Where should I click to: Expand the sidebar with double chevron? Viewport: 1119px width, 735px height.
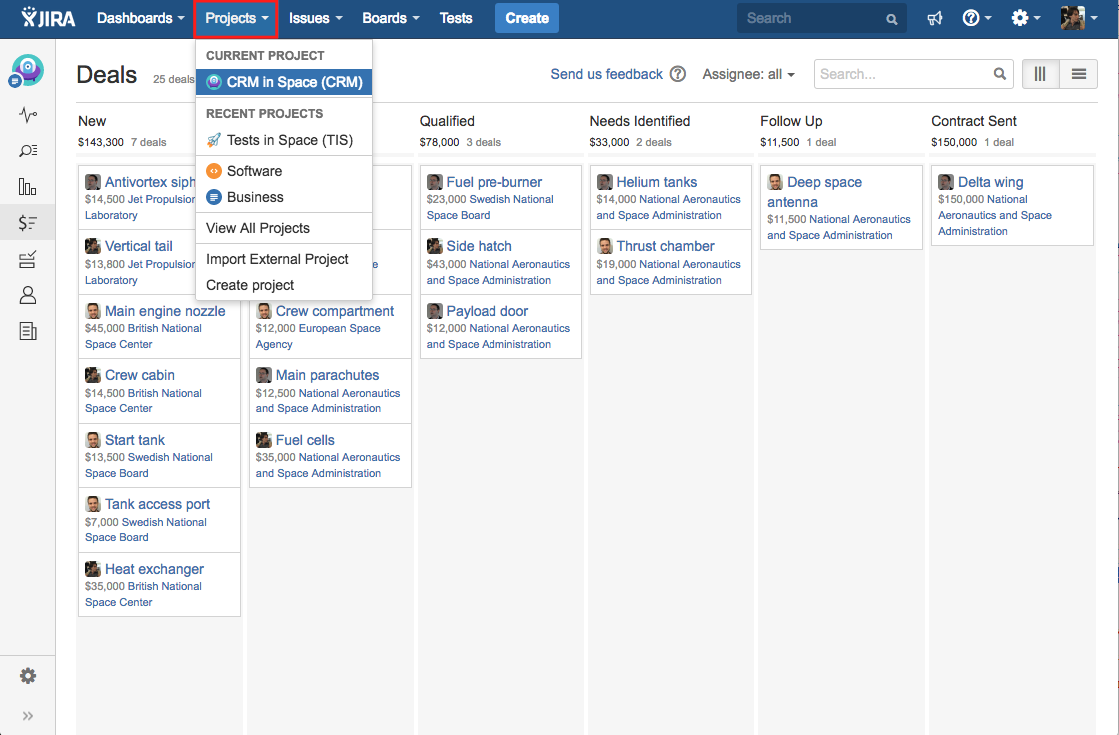click(x=28, y=716)
